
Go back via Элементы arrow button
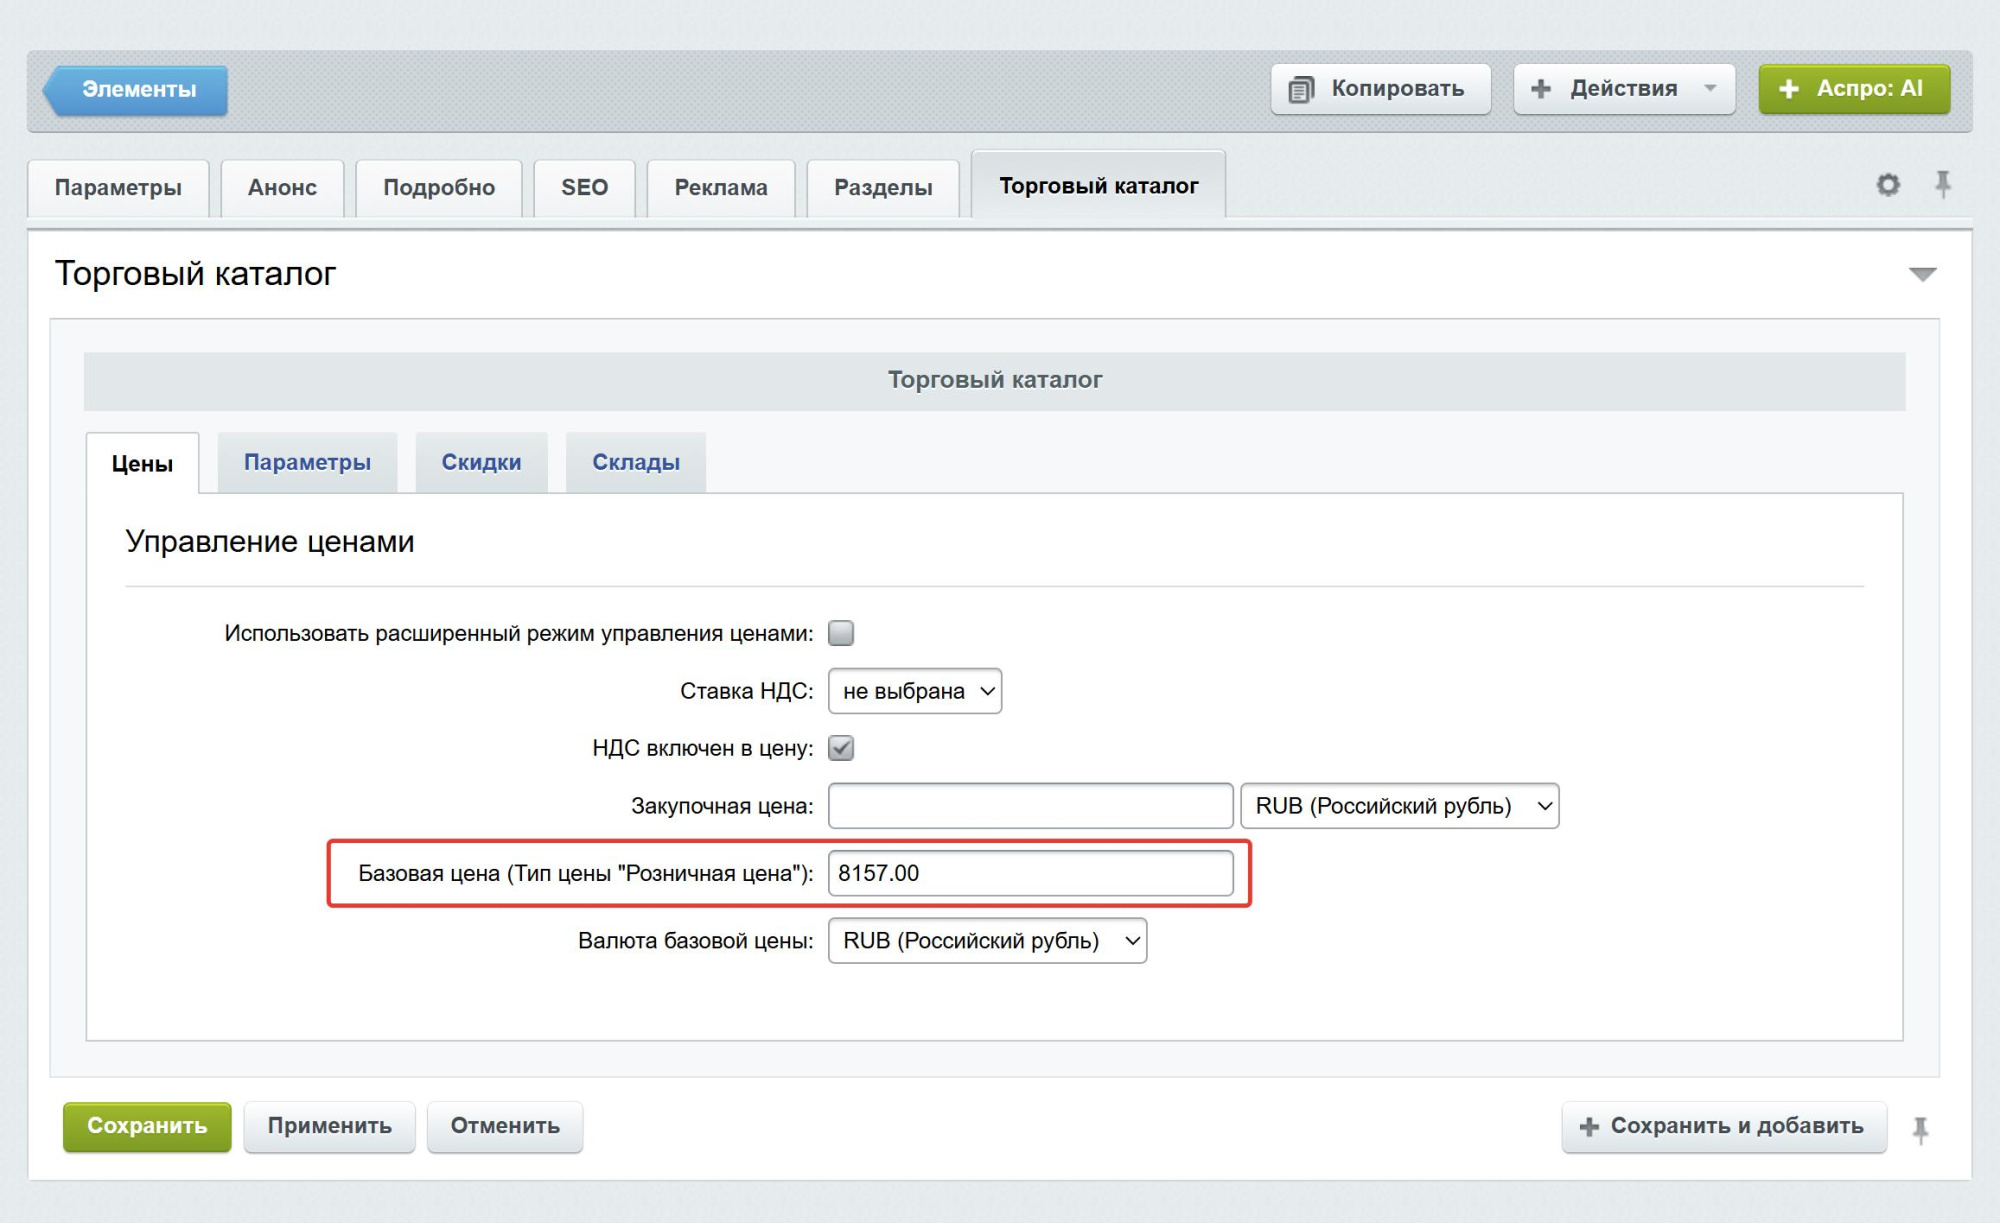[137, 90]
